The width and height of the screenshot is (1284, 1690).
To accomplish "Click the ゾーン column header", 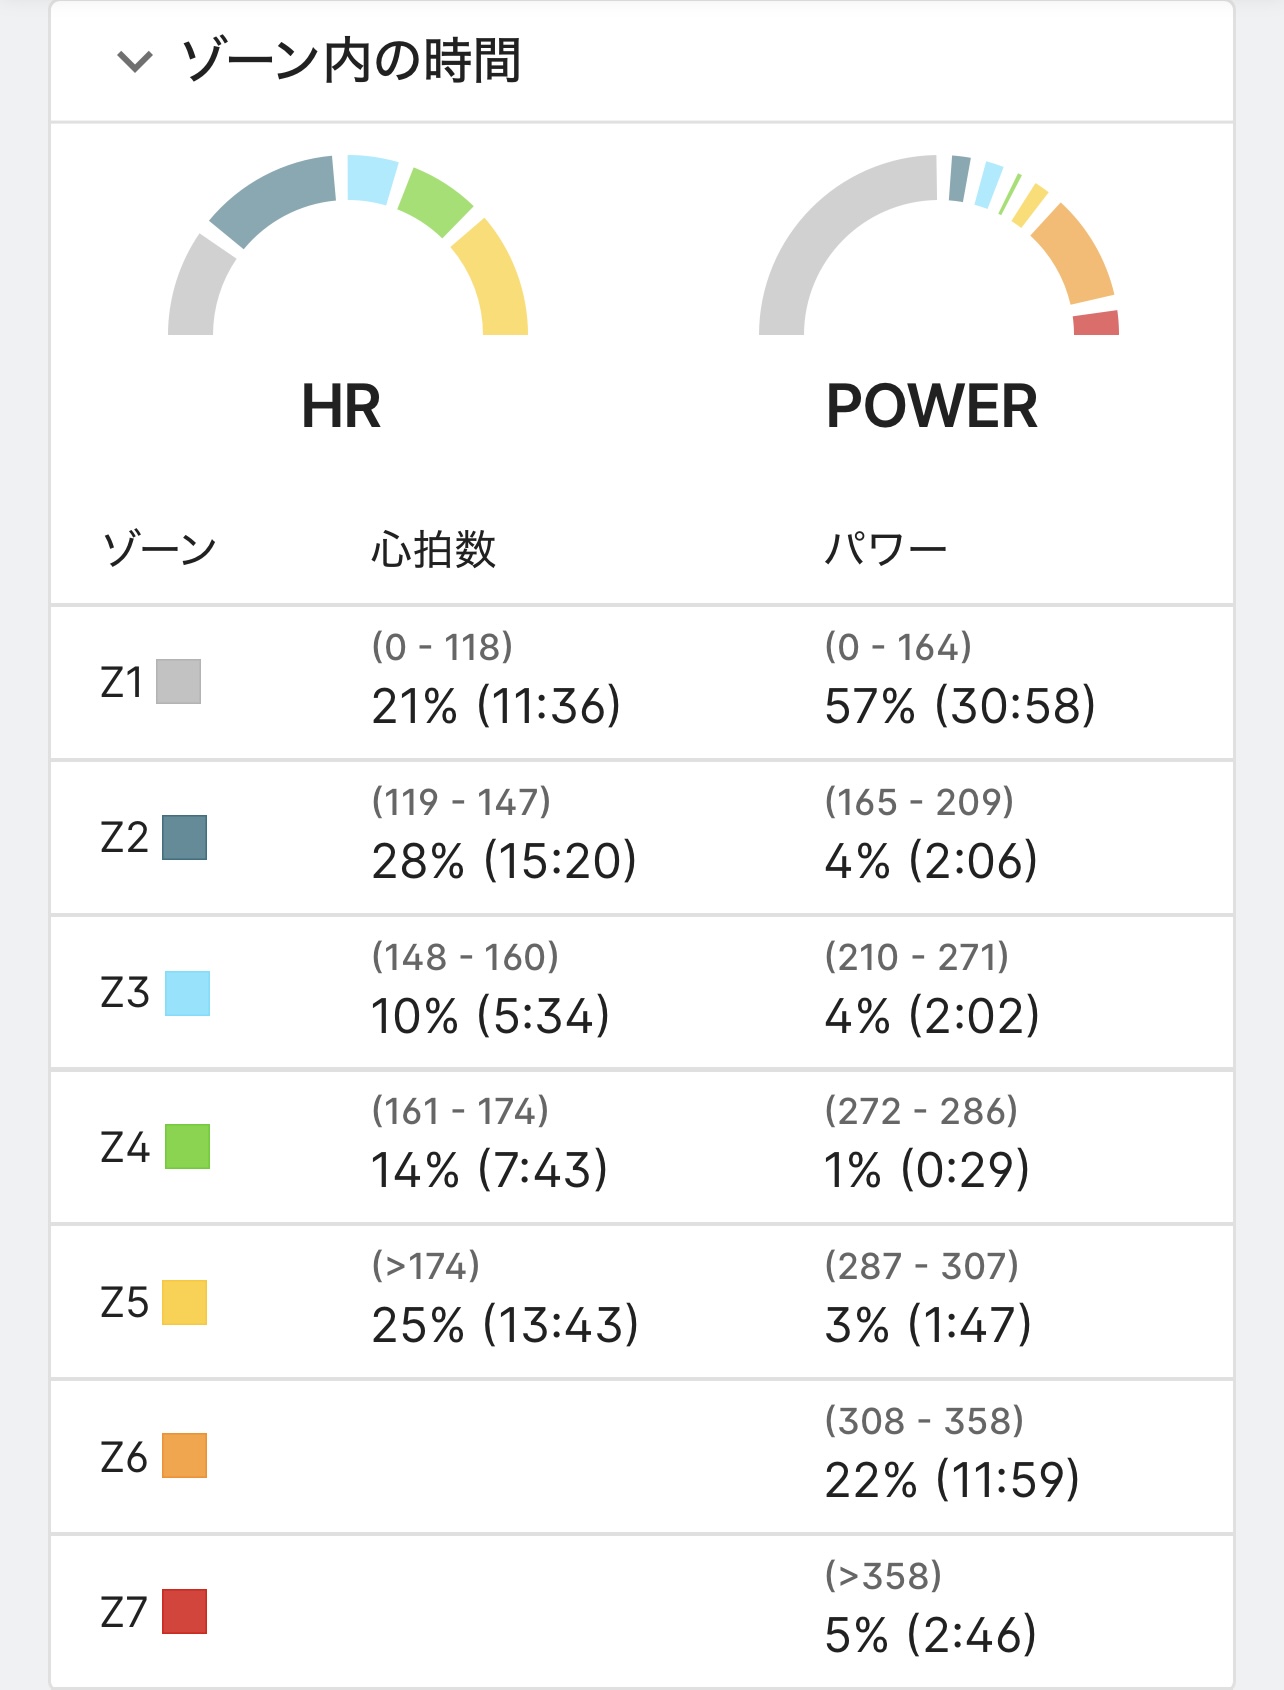I will click(x=160, y=550).
